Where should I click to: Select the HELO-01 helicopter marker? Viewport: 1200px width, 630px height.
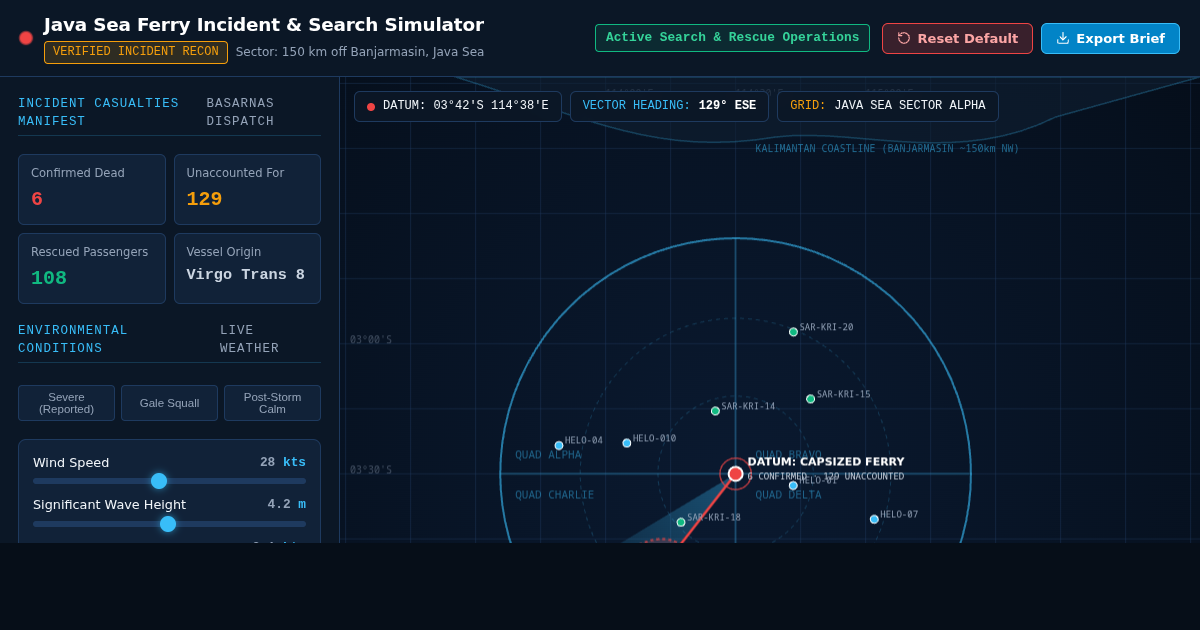793,486
